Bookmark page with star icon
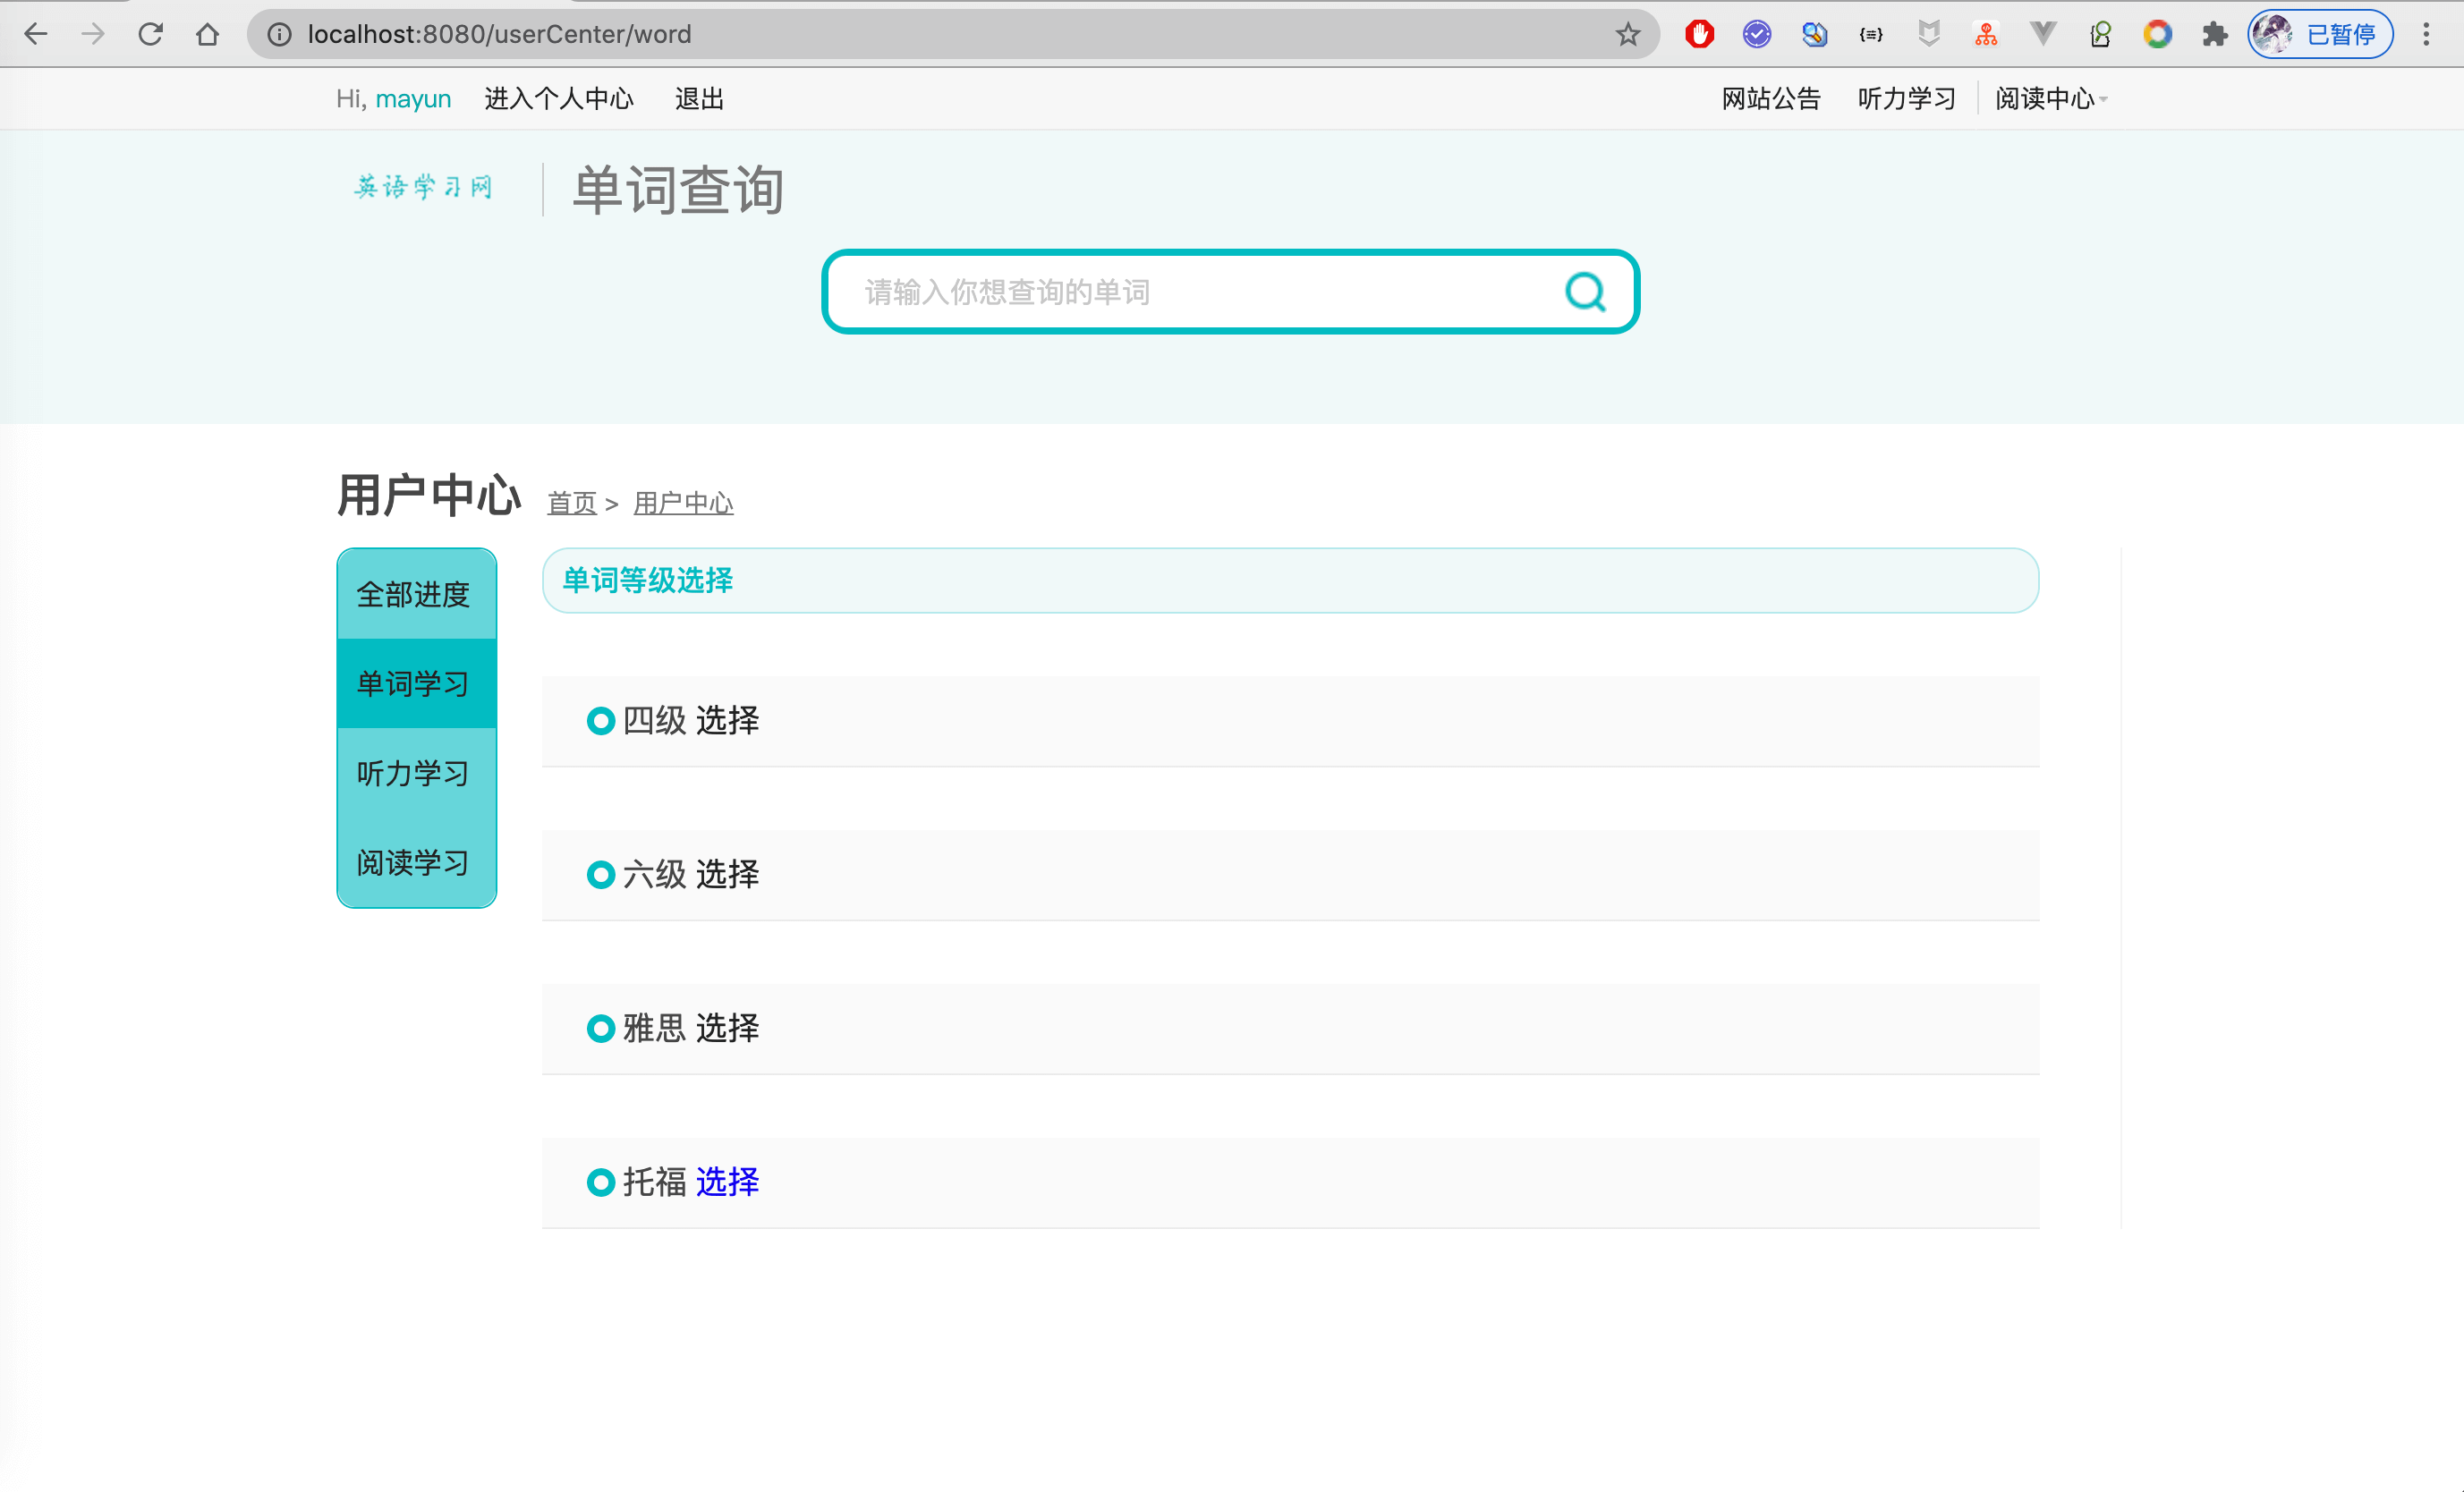The width and height of the screenshot is (2464, 1492). coord(1628,34)
